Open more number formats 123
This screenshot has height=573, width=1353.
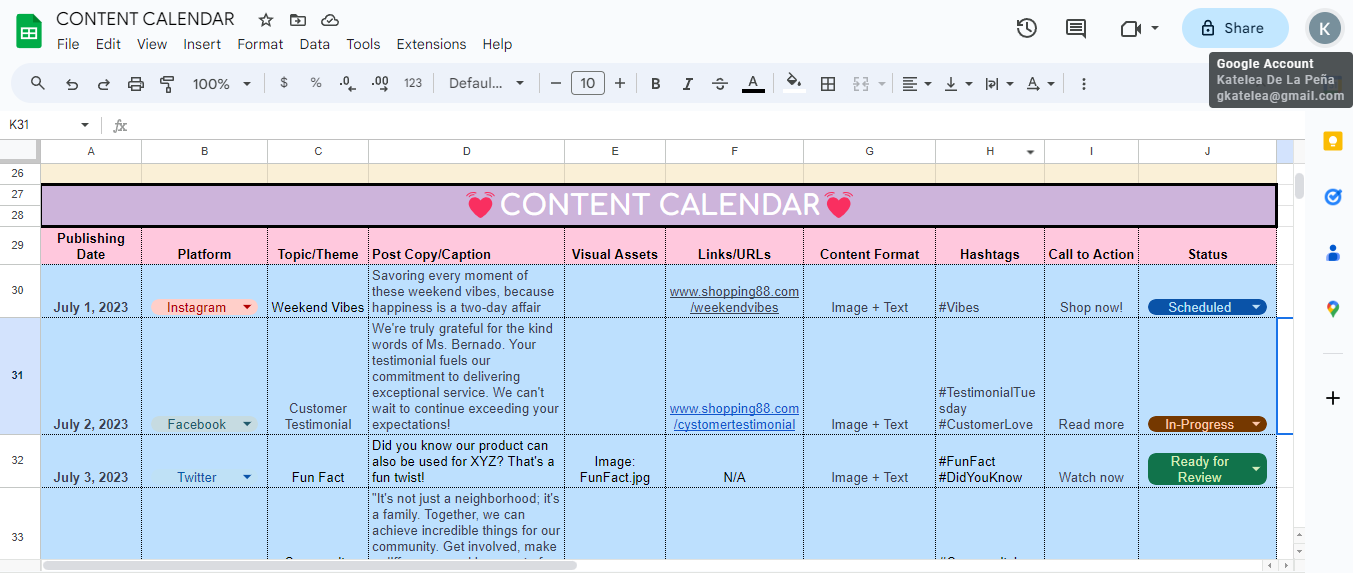tap(413, 83)
